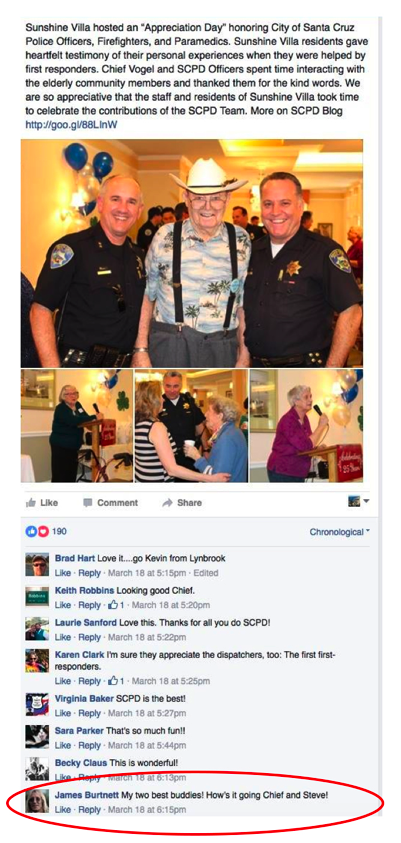Open Keith Robbins' avatar thumbnail
401x843 pixels.
[37, 597]
